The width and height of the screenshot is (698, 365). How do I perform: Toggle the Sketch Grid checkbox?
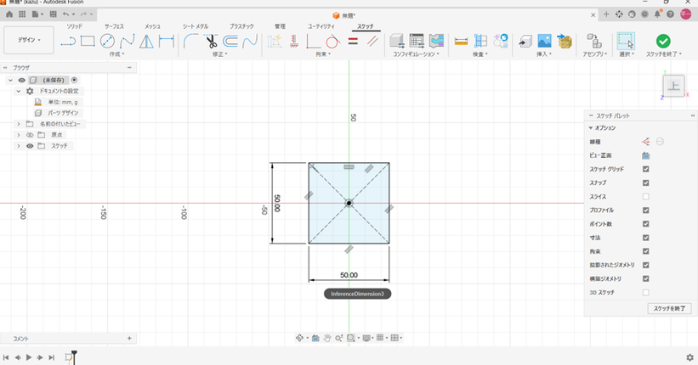coord(646,169)
